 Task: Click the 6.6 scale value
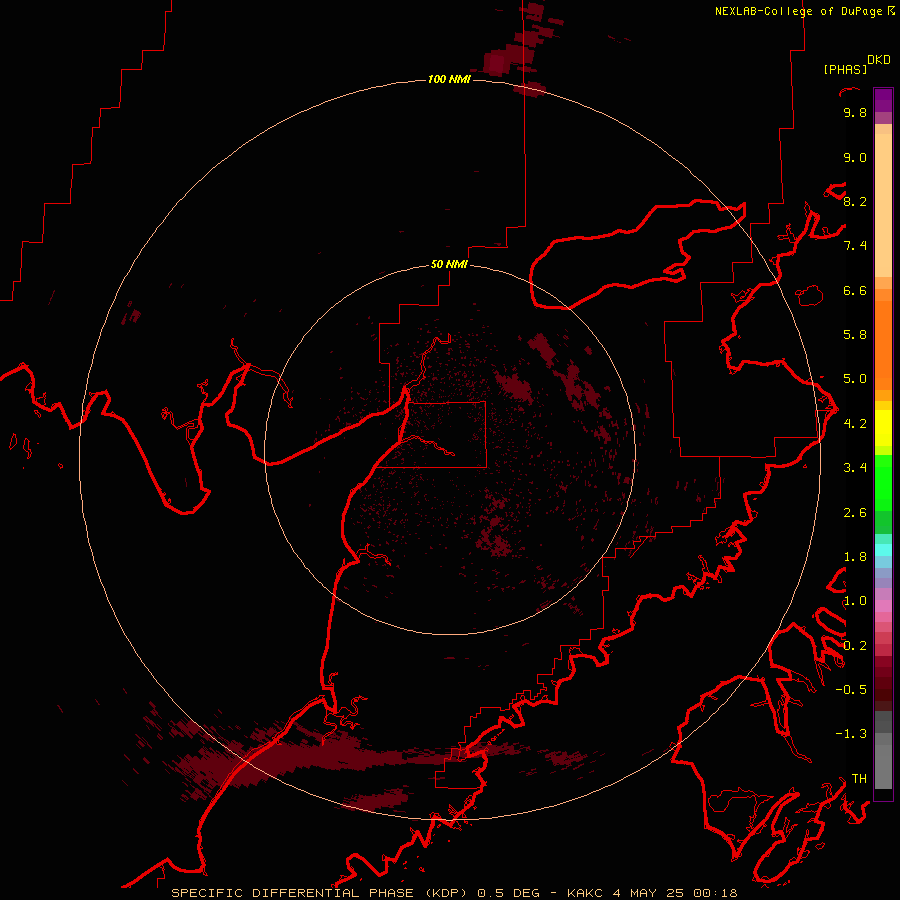tap(855, 290)
